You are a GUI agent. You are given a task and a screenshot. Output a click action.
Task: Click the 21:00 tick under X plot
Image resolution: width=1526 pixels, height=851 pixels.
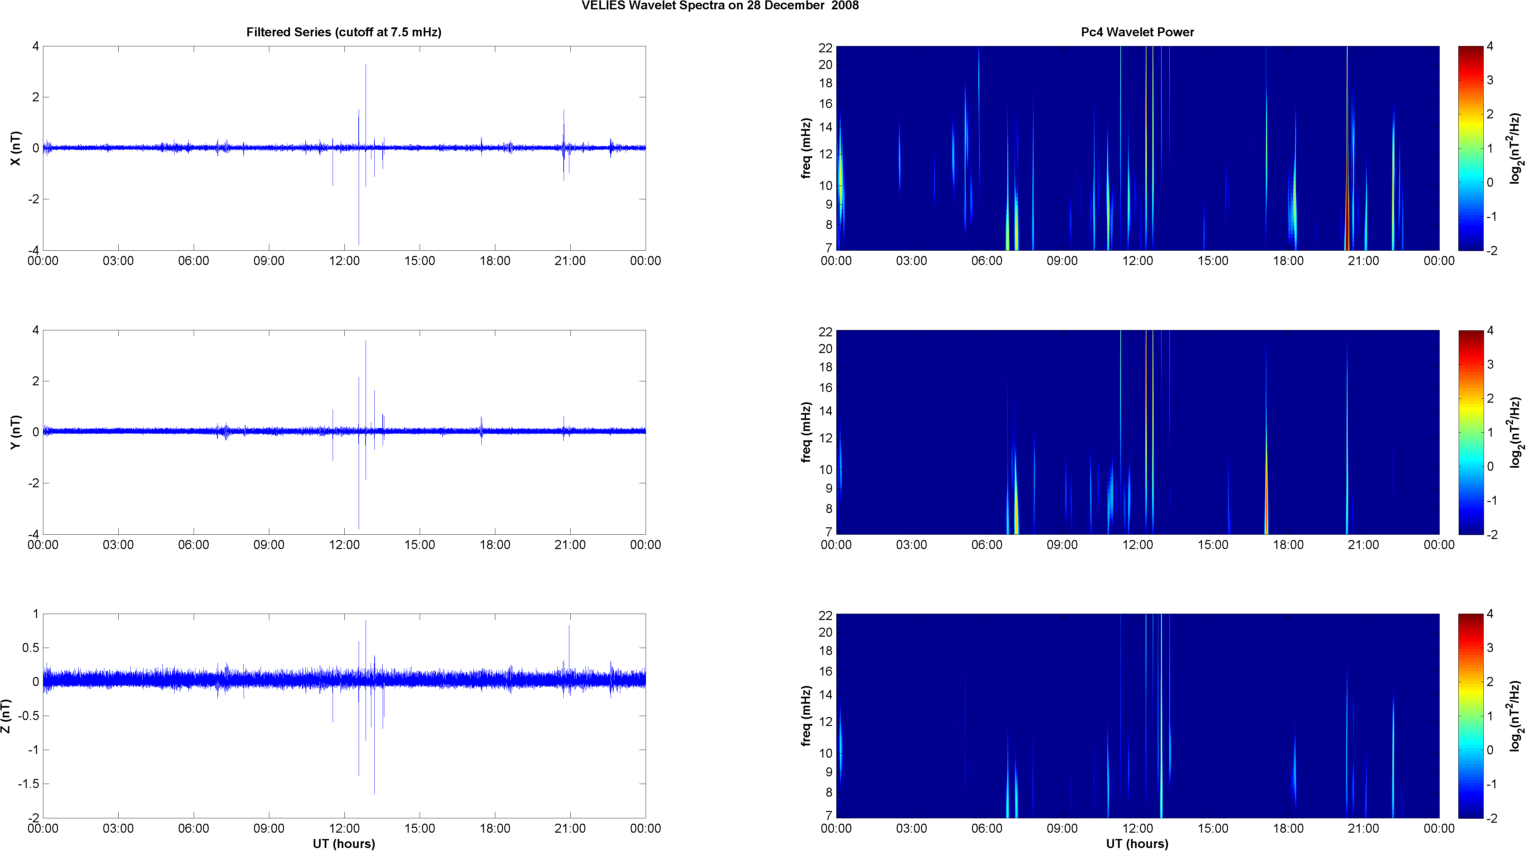pos(570,261)
